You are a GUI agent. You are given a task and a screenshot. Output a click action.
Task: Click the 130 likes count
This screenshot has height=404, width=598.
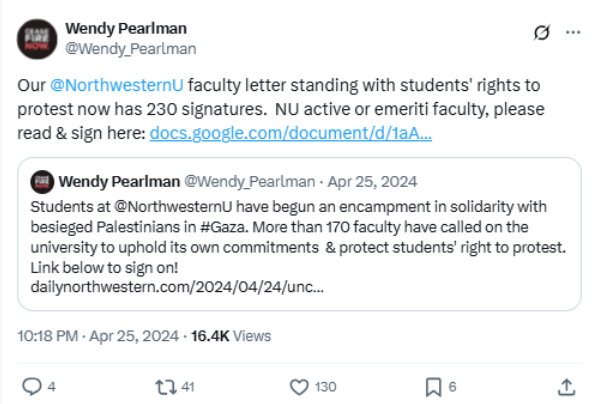325,387
